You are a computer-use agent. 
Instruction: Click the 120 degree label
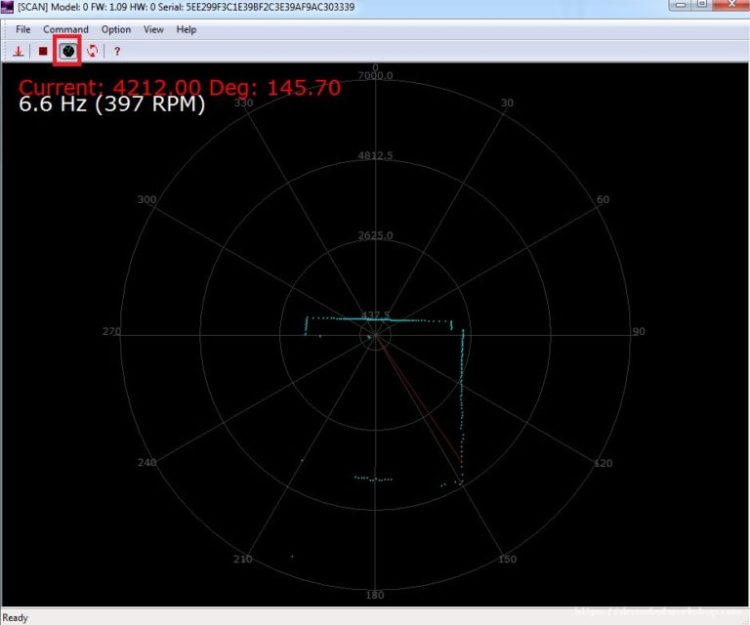603,463
